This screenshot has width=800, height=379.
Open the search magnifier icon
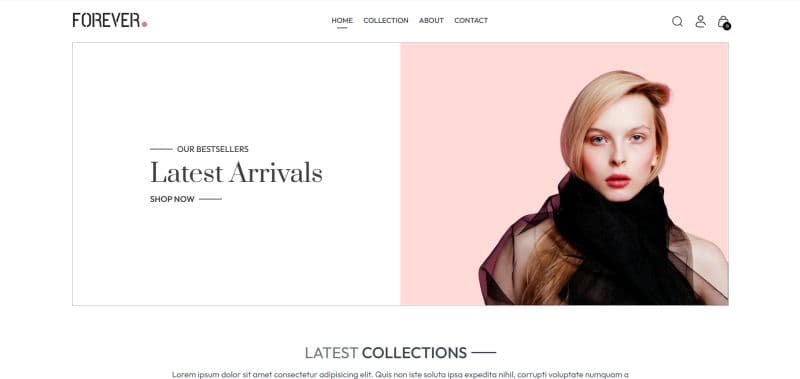[677, 21]
